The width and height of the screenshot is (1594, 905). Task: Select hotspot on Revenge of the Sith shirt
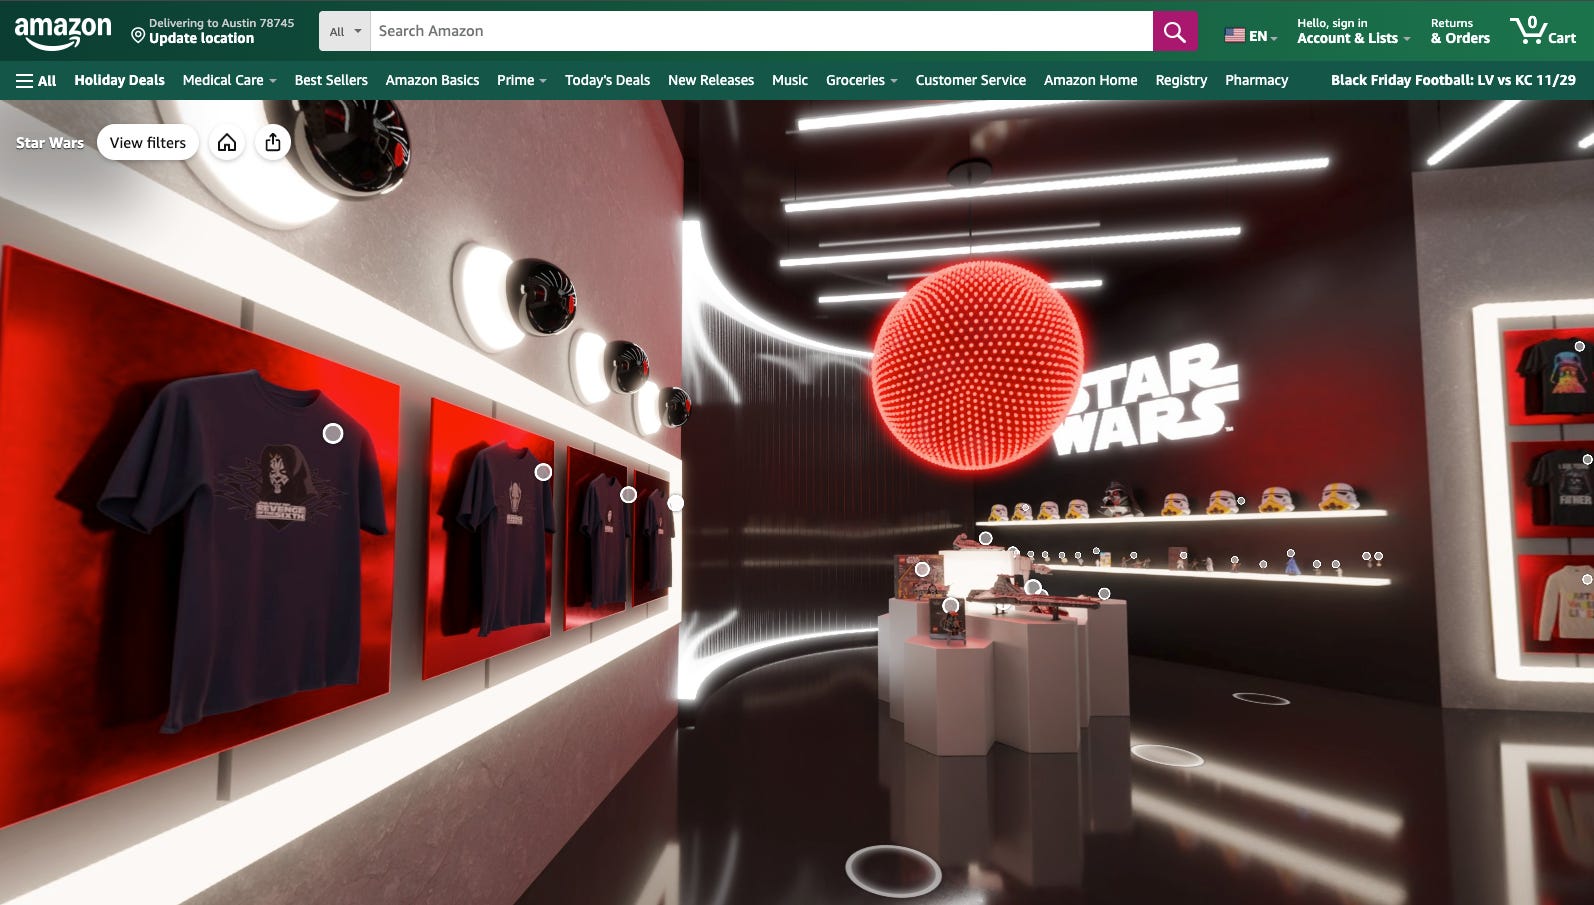pyautogui.click(x=333, y=433)
